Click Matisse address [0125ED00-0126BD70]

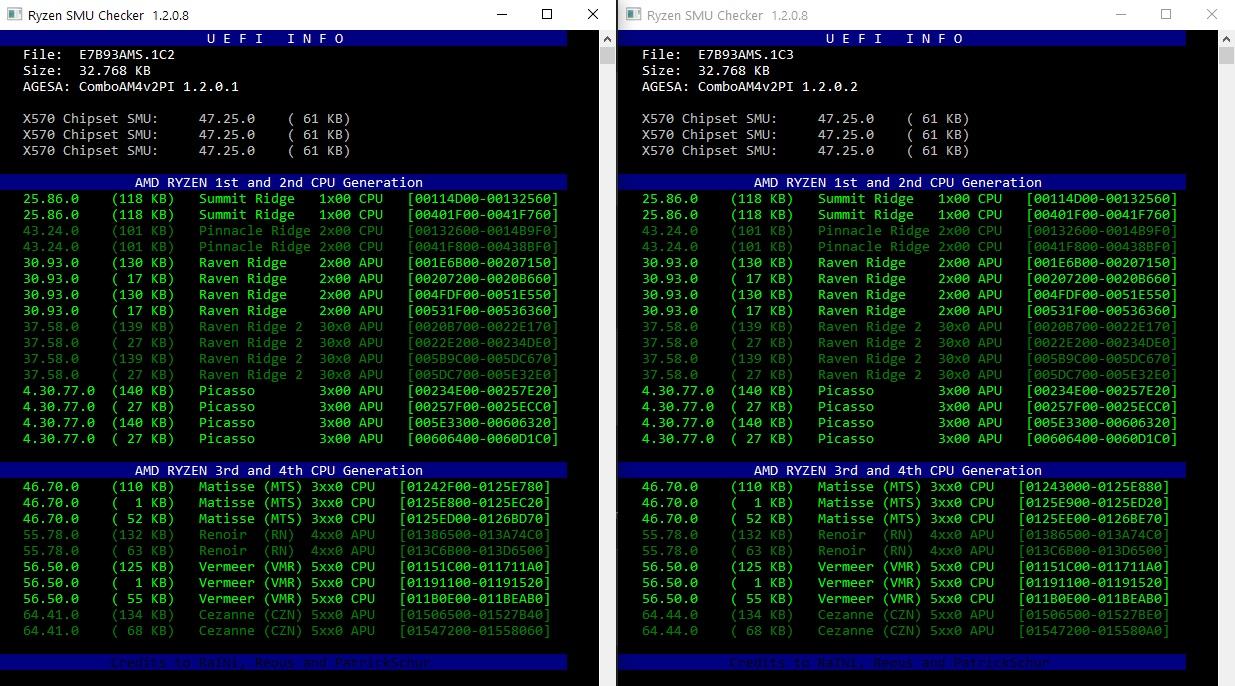point(475,518)
